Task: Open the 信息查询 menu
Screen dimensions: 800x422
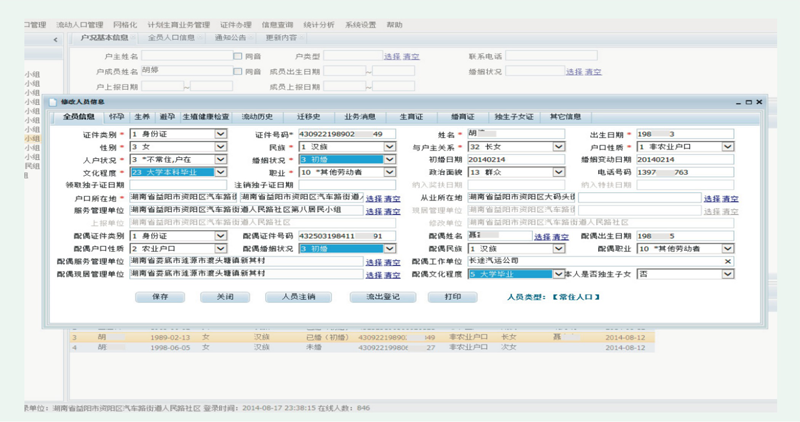Action: (277, 24)
